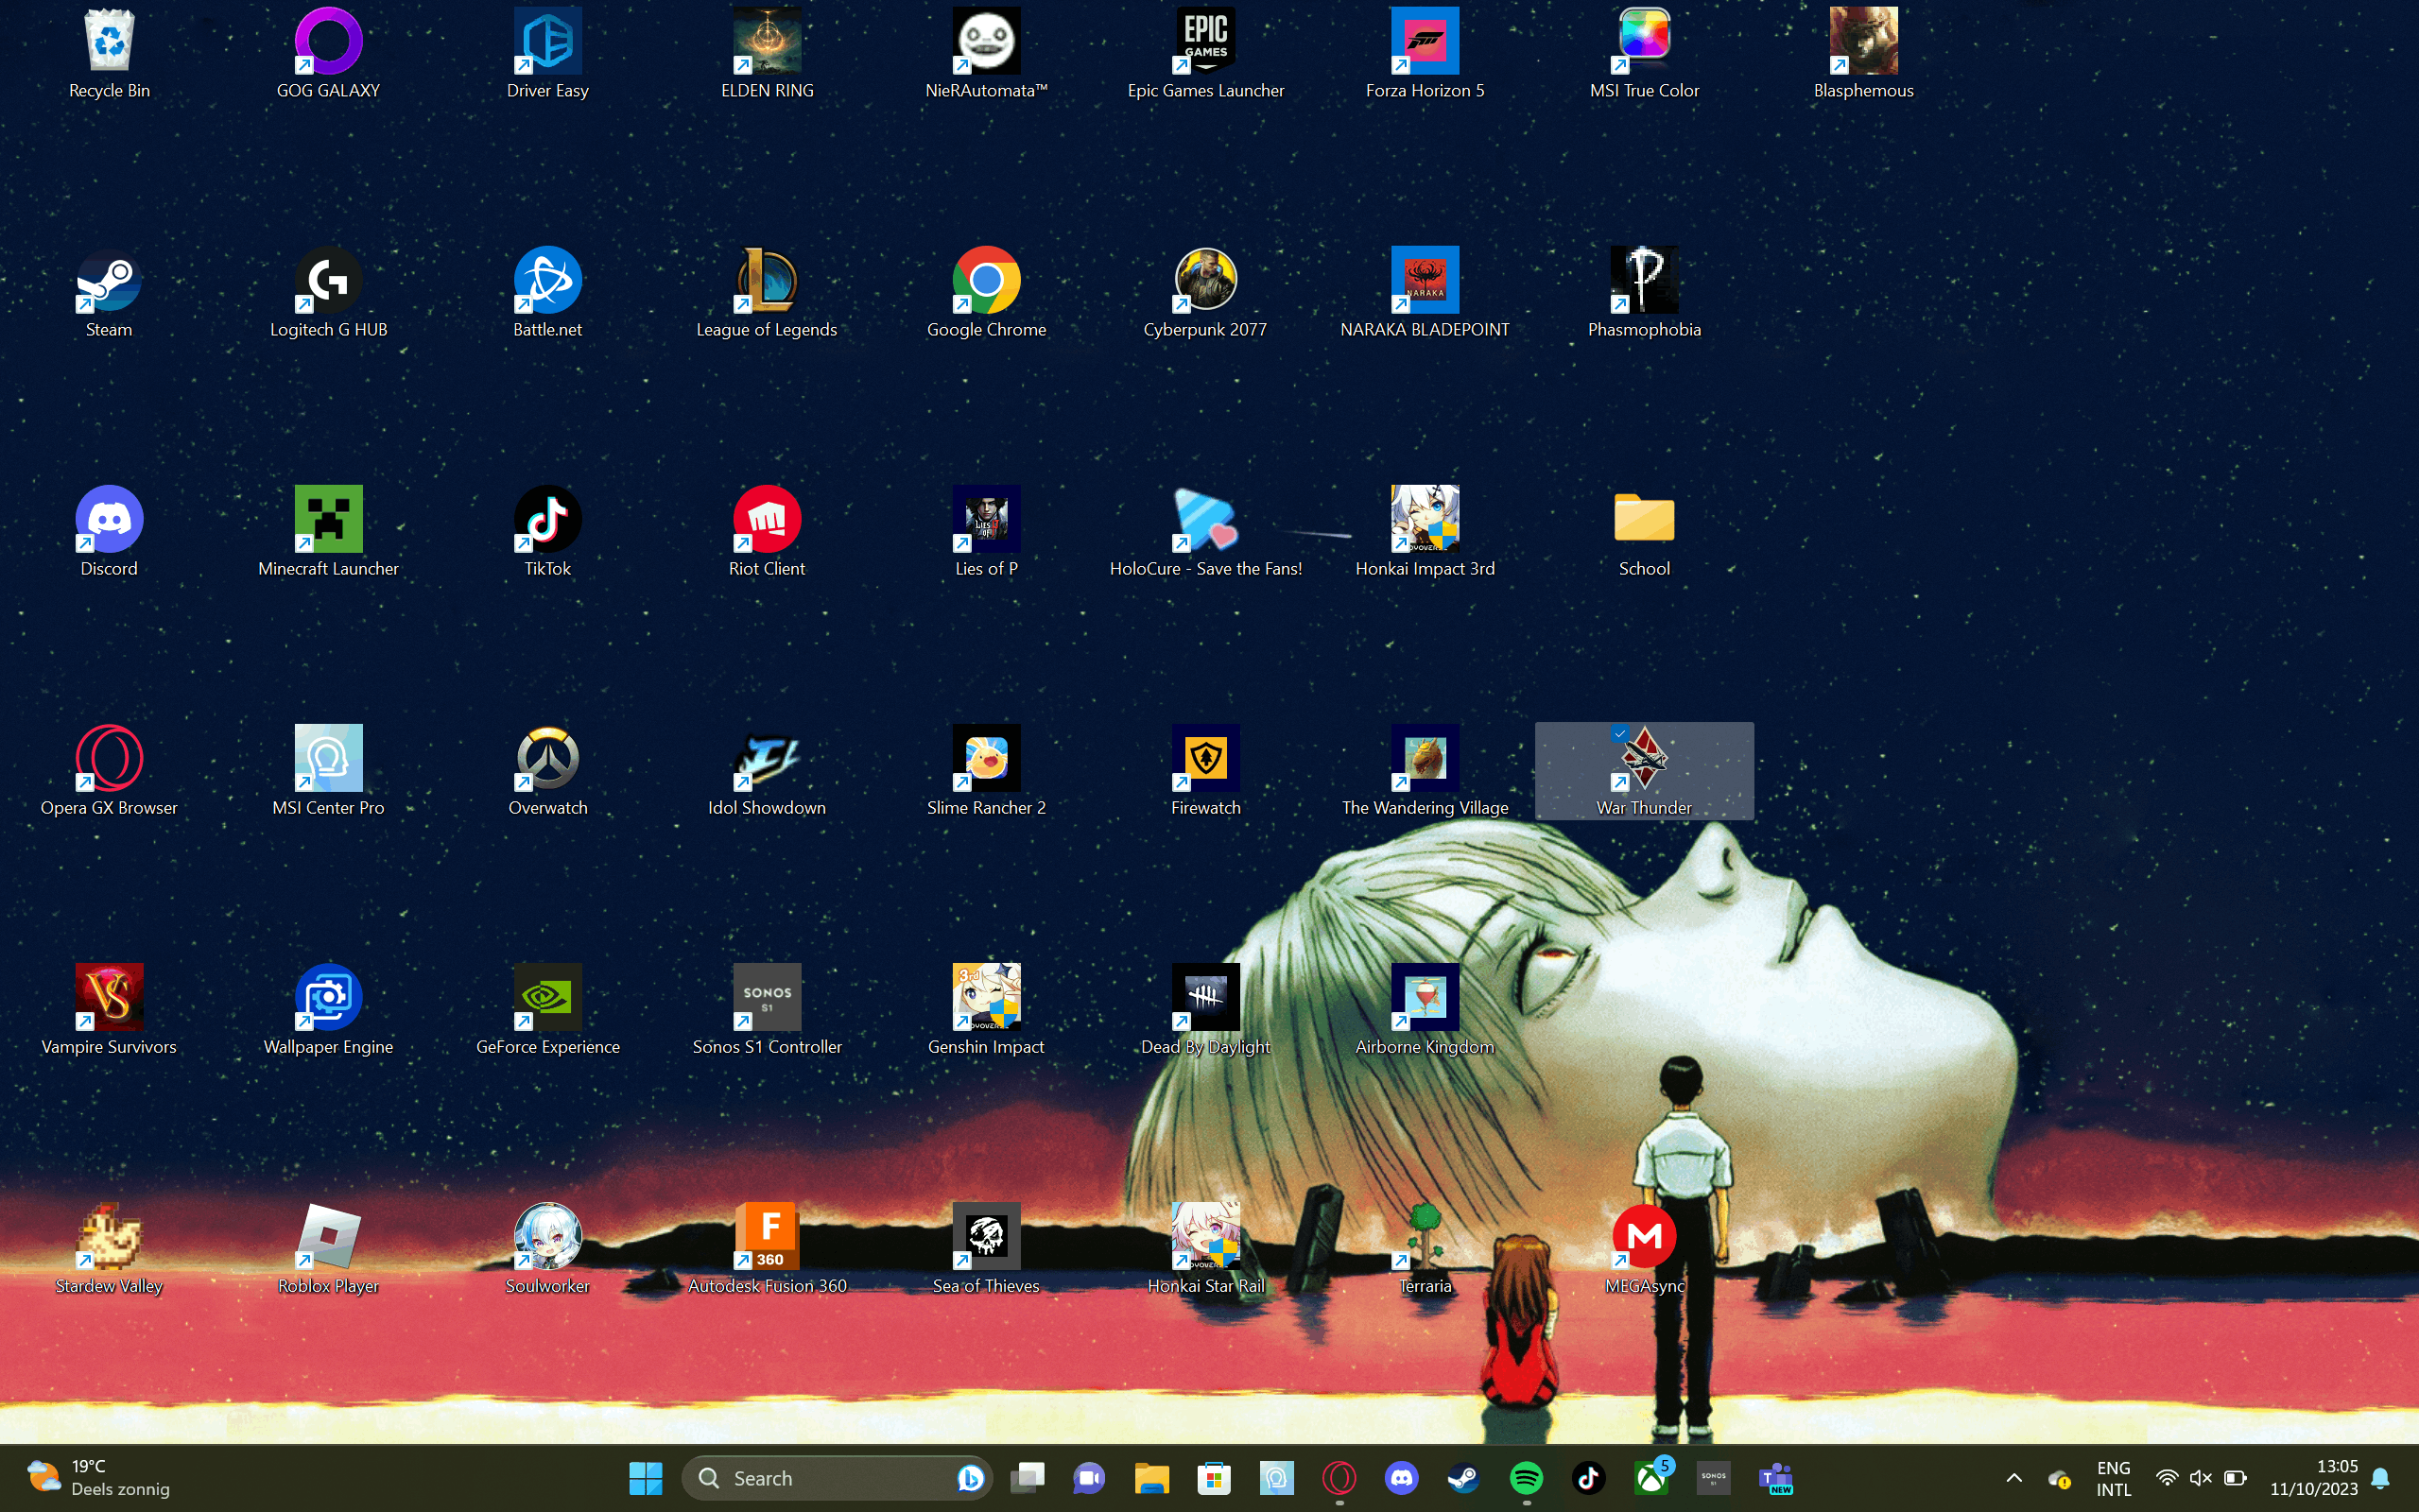This screenshot has height=1512, width=2419.
Task: Open the Xbox app on the taskbar
Action: coord(1651,1478)
